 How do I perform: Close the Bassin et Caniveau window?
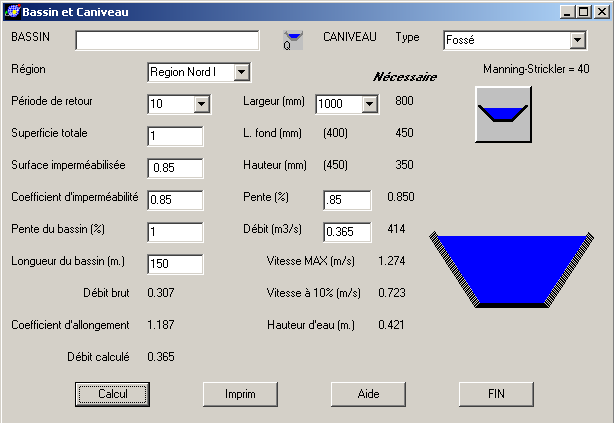coord(602,12)
